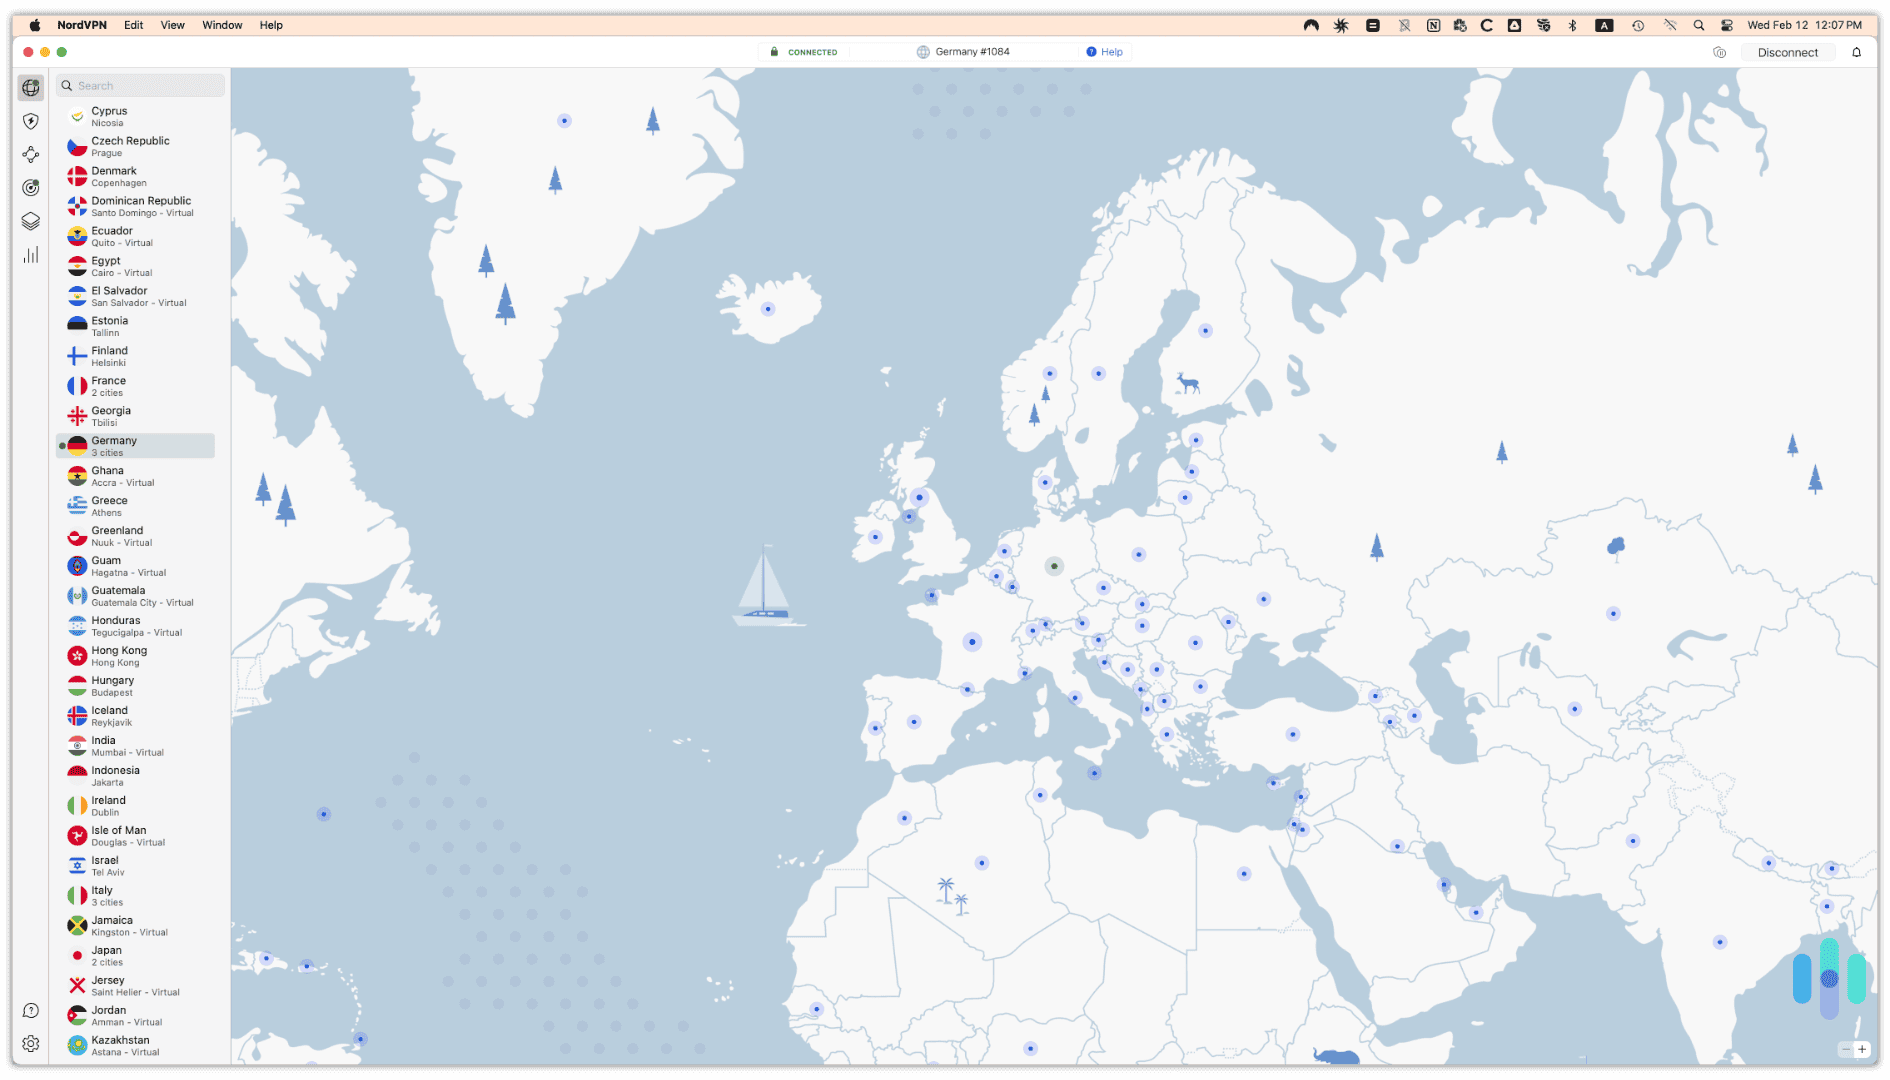View the connection statistics bar chart
The height and width of the screenshot is (1080, 1890).
pyautogui.click(x=30, y=255)
